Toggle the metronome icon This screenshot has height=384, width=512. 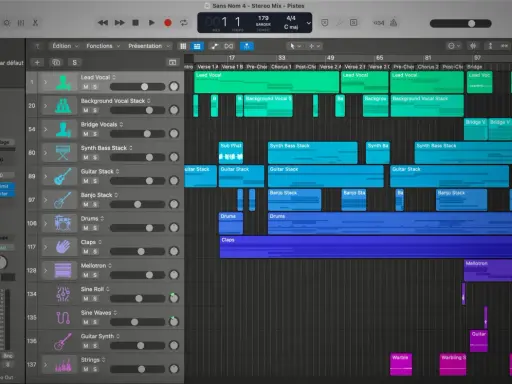point(394,23)
